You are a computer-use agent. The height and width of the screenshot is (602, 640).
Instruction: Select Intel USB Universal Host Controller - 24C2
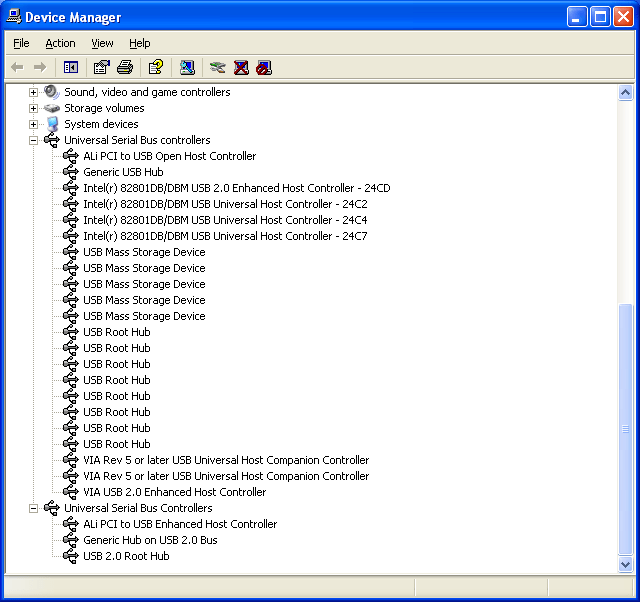225,204
